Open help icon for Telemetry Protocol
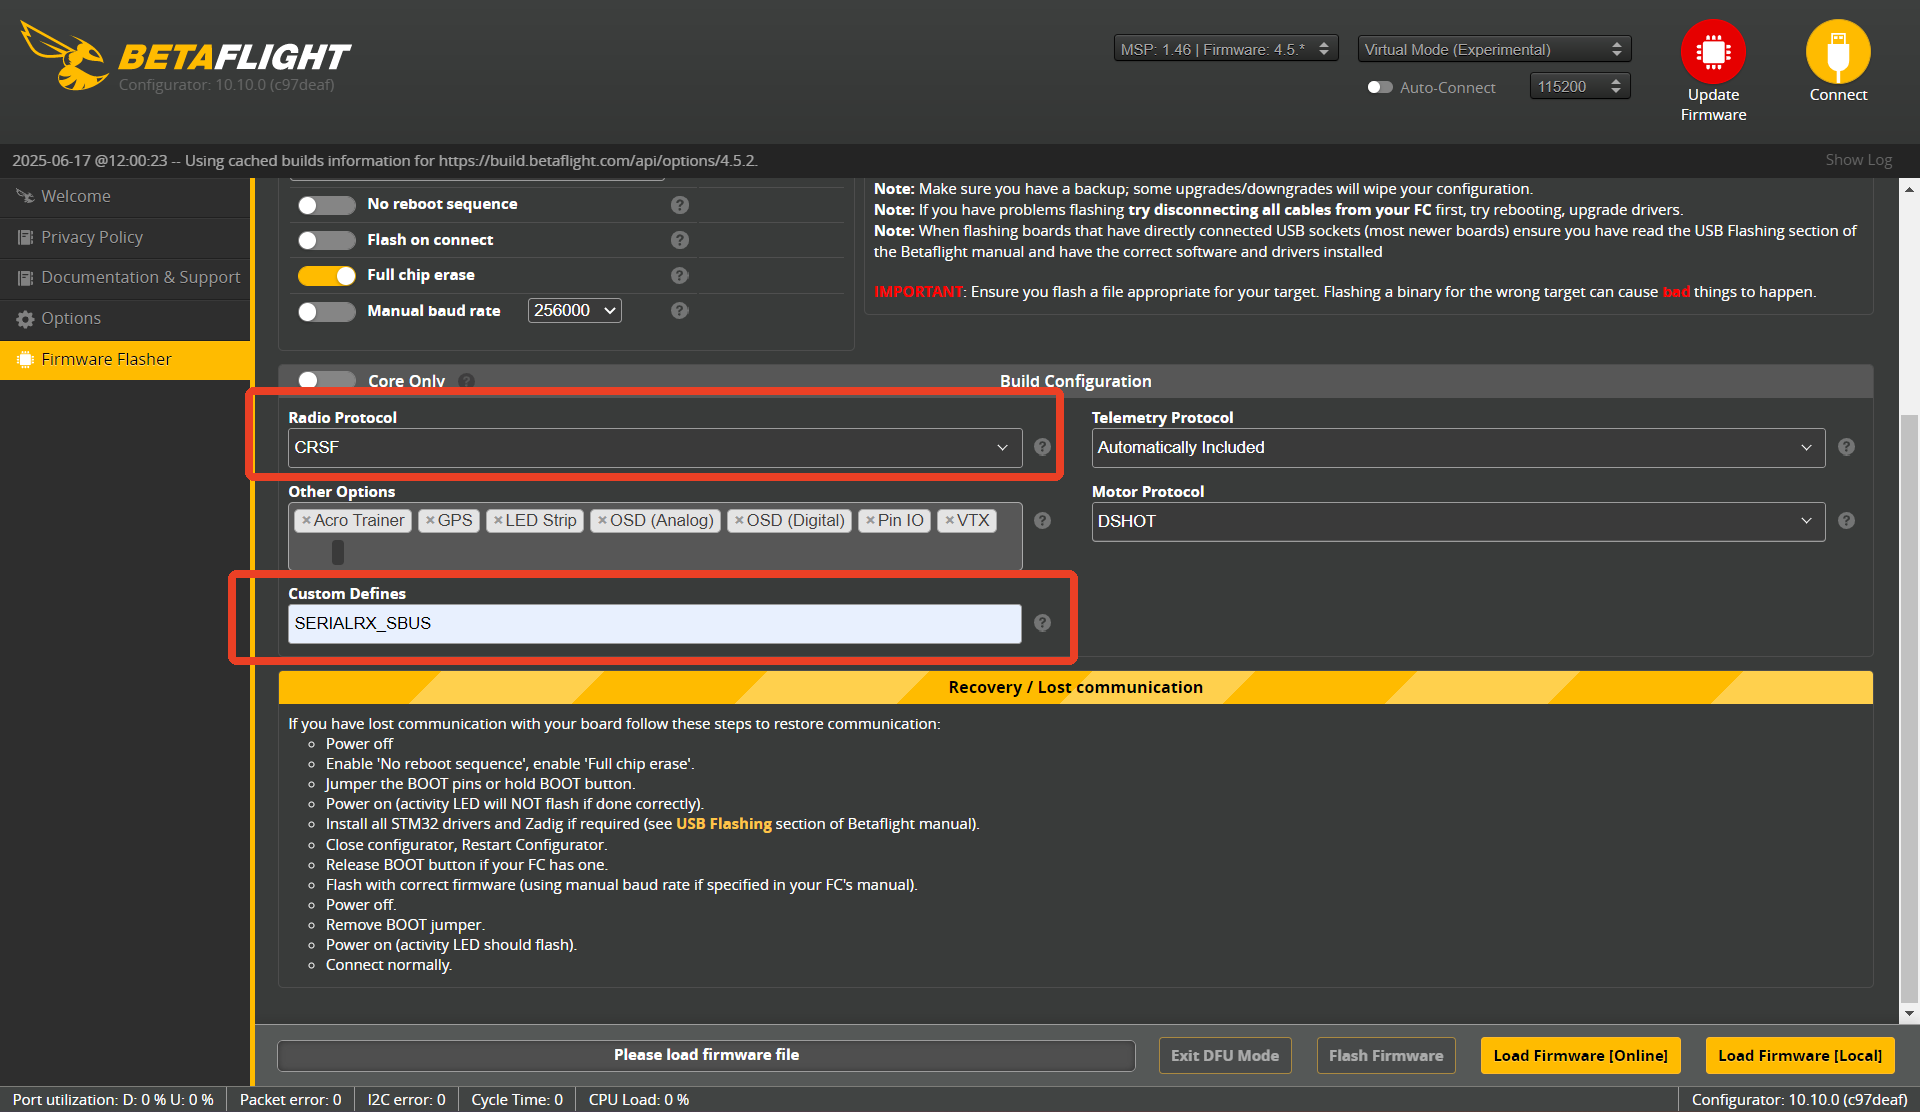The width and height of the screenshot is (1920, 1112). 1846,447
